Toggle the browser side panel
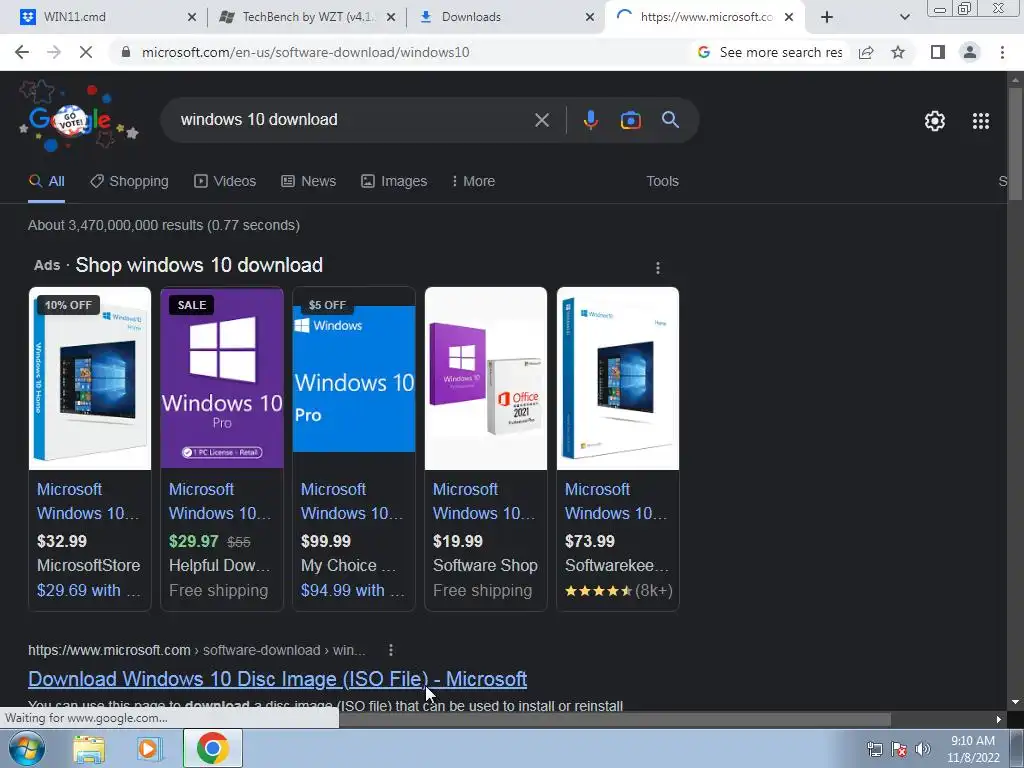Screen dimensions: 1024x768 (x=938, y=52)
